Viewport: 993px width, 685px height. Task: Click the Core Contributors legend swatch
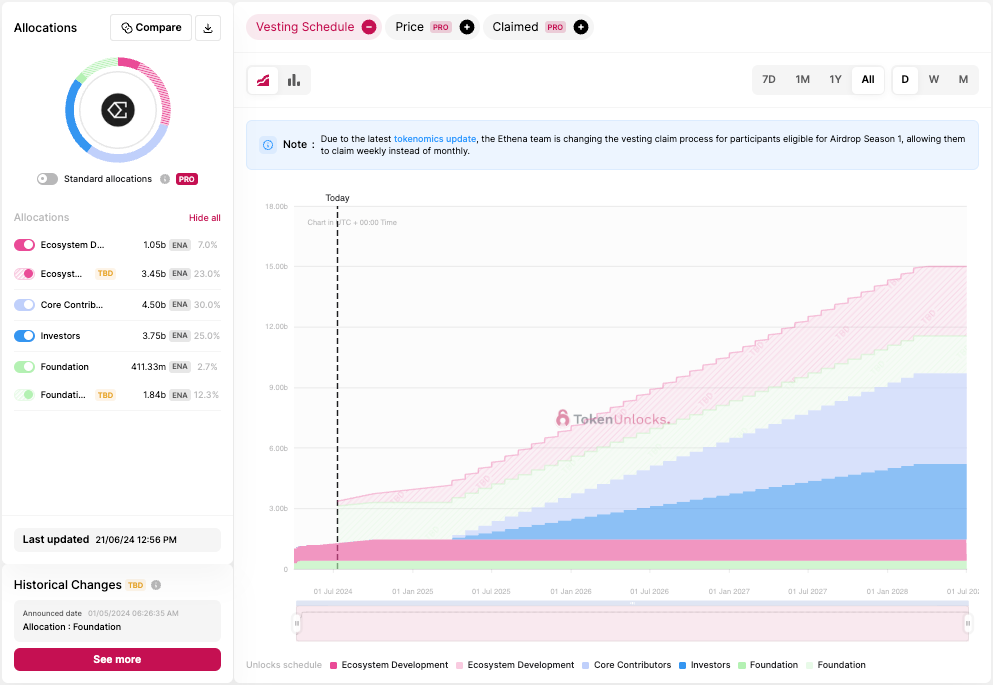[586, 665]
